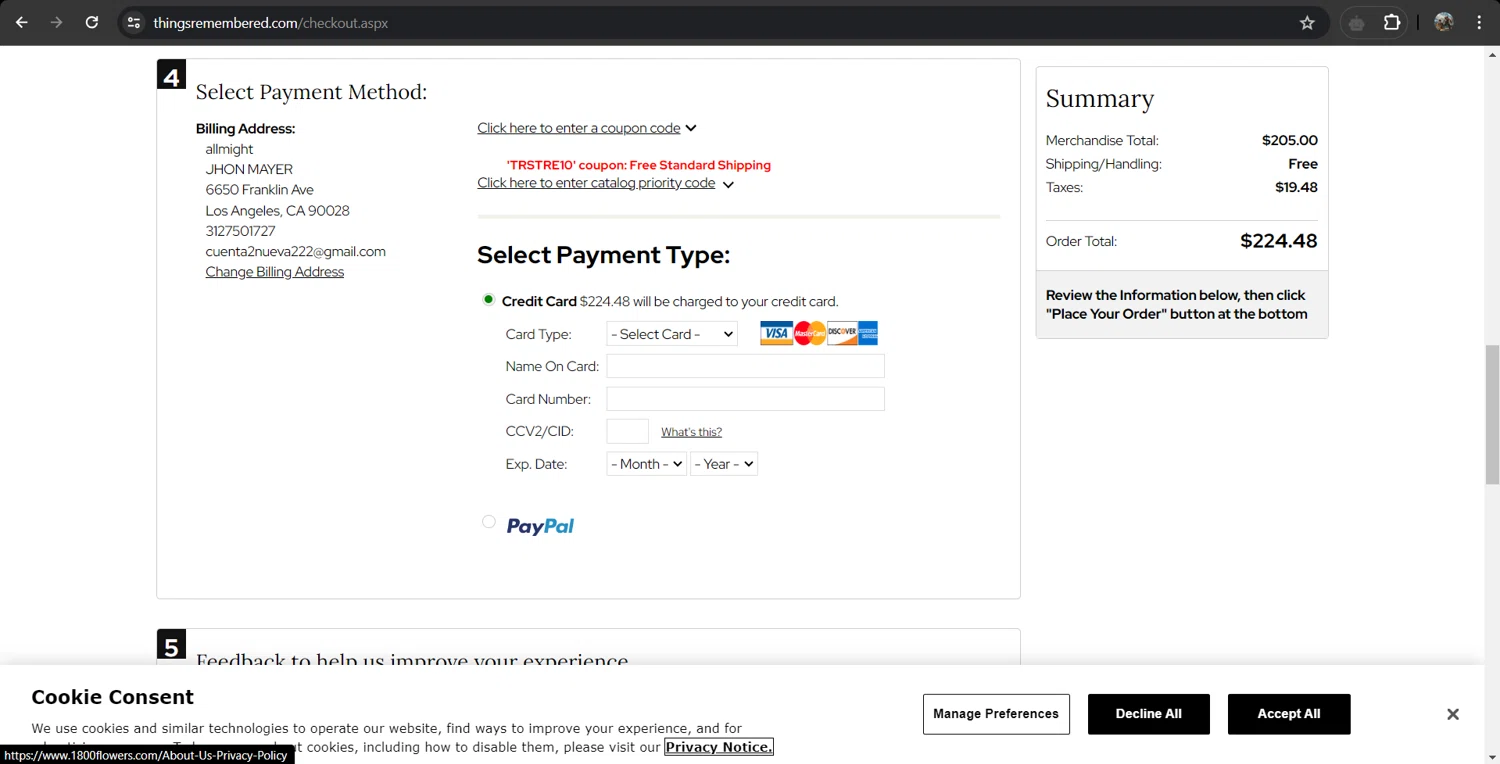
Task: Click the site information icon in address bar
Action: click(134, 23)
